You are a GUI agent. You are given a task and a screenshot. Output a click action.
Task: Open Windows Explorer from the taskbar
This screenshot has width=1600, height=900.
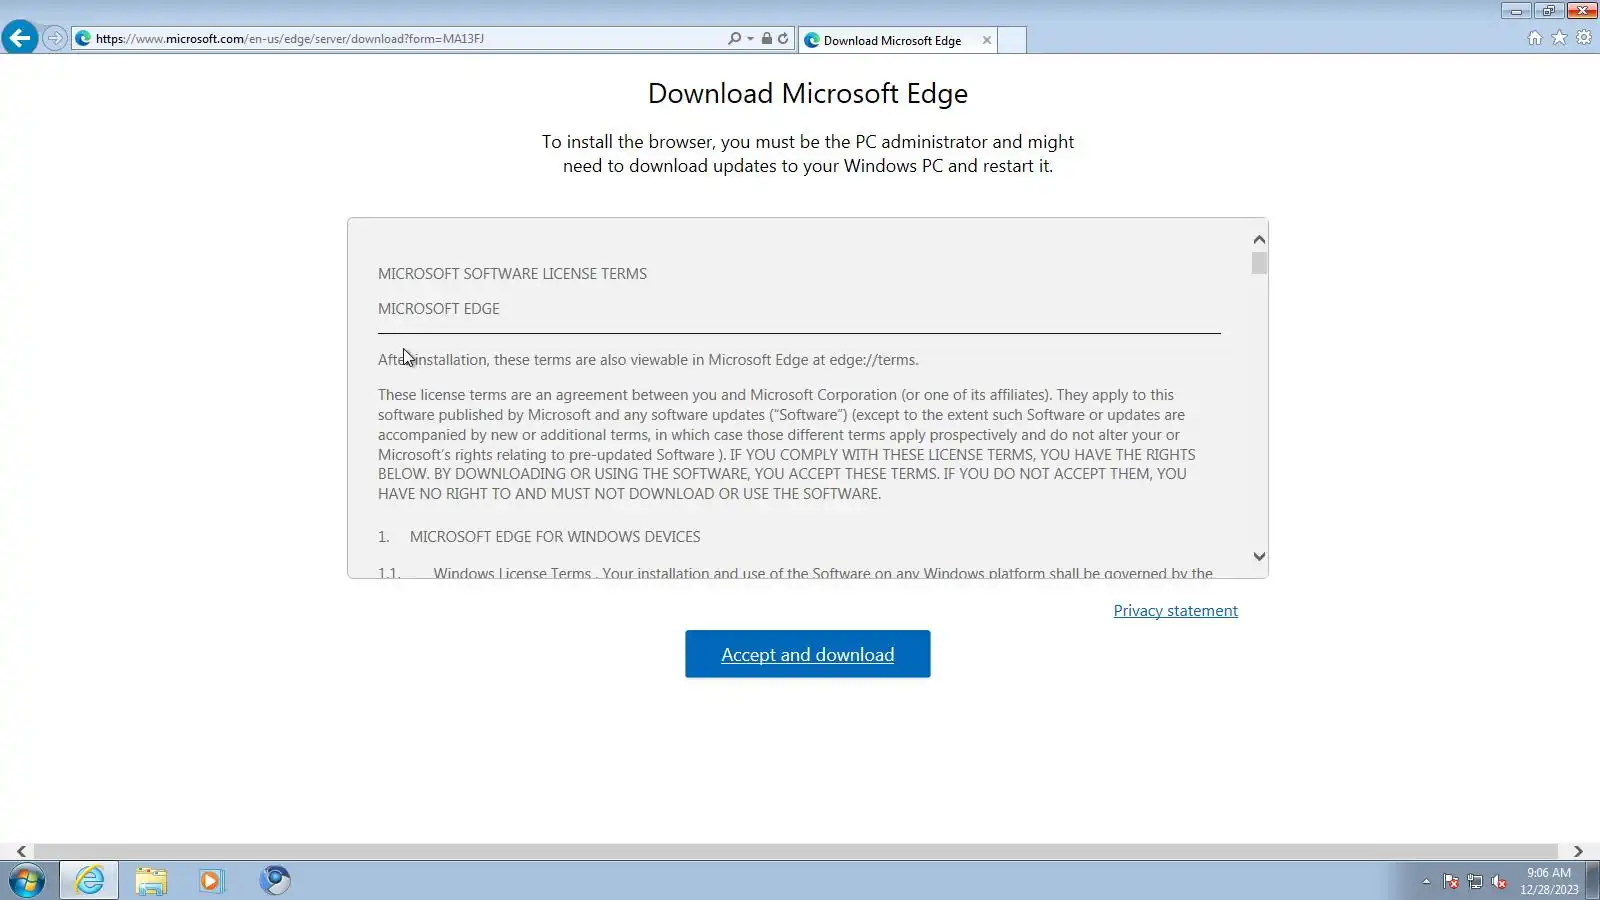click(x=151, y=881)
